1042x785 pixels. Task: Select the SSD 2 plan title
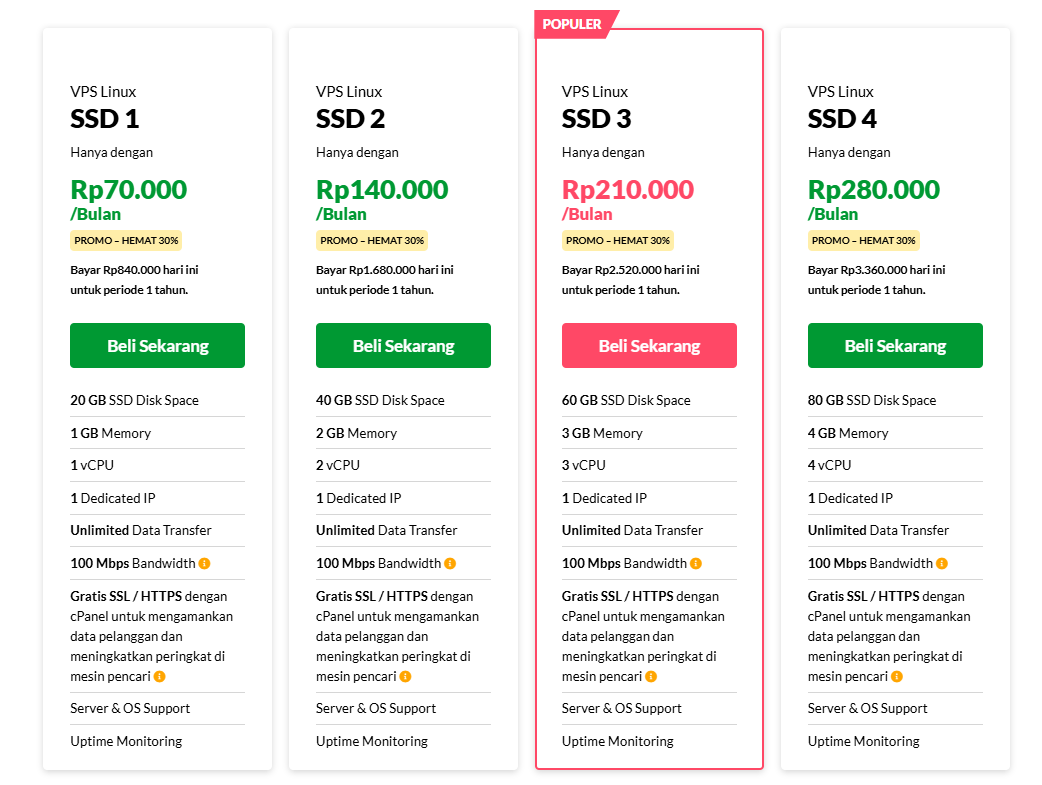tap(350, 119)
